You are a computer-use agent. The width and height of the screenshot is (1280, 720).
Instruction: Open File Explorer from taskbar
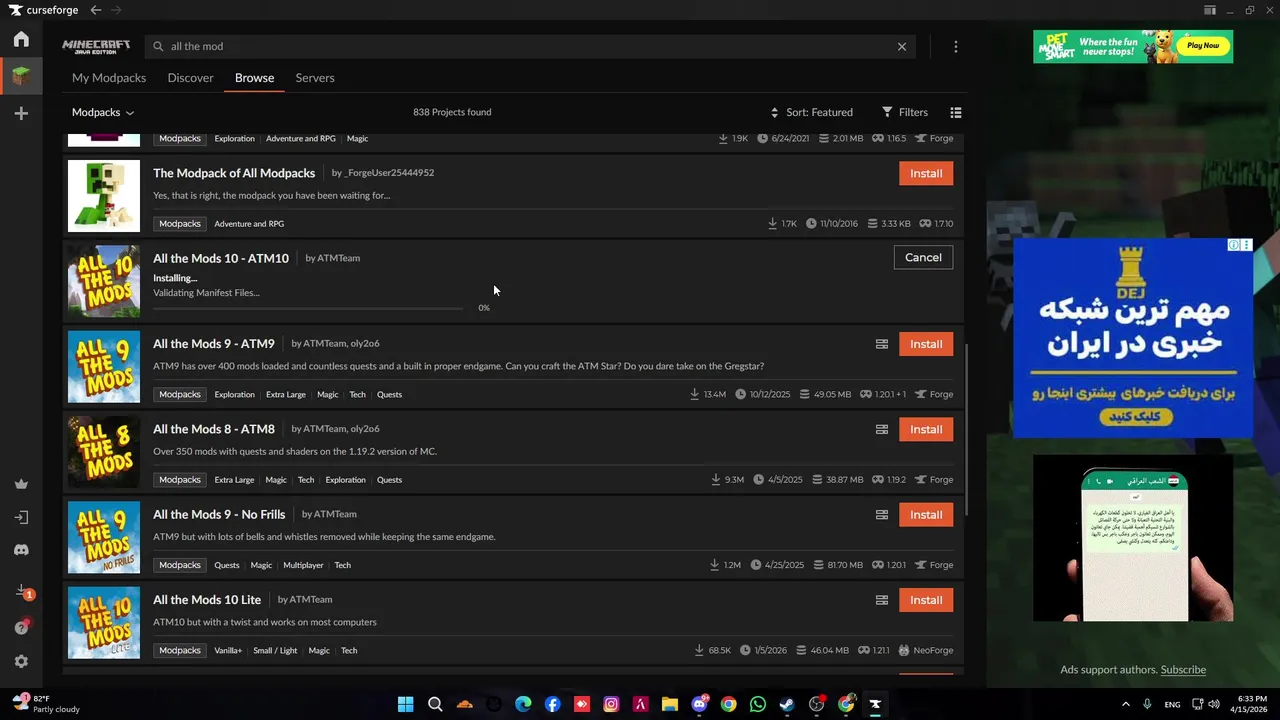[670, 704]
